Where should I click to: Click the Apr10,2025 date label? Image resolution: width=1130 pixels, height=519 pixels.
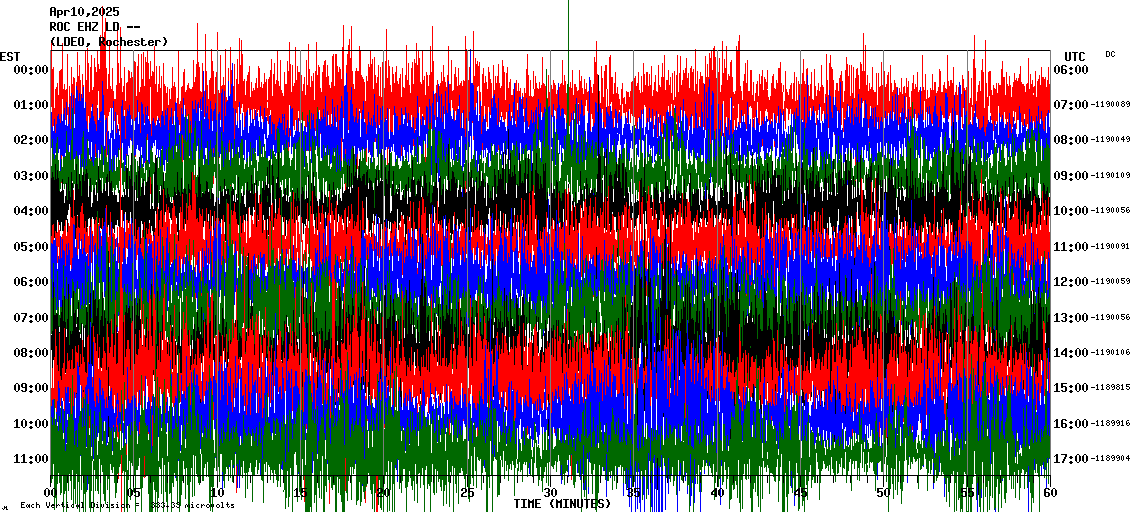[84, 11]
